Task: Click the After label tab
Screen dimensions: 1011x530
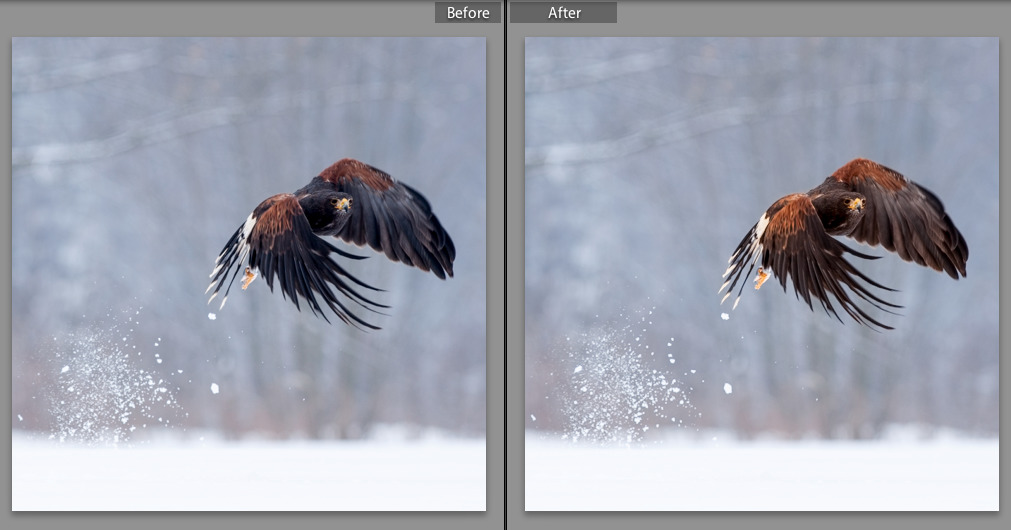Action: (564, 13)
